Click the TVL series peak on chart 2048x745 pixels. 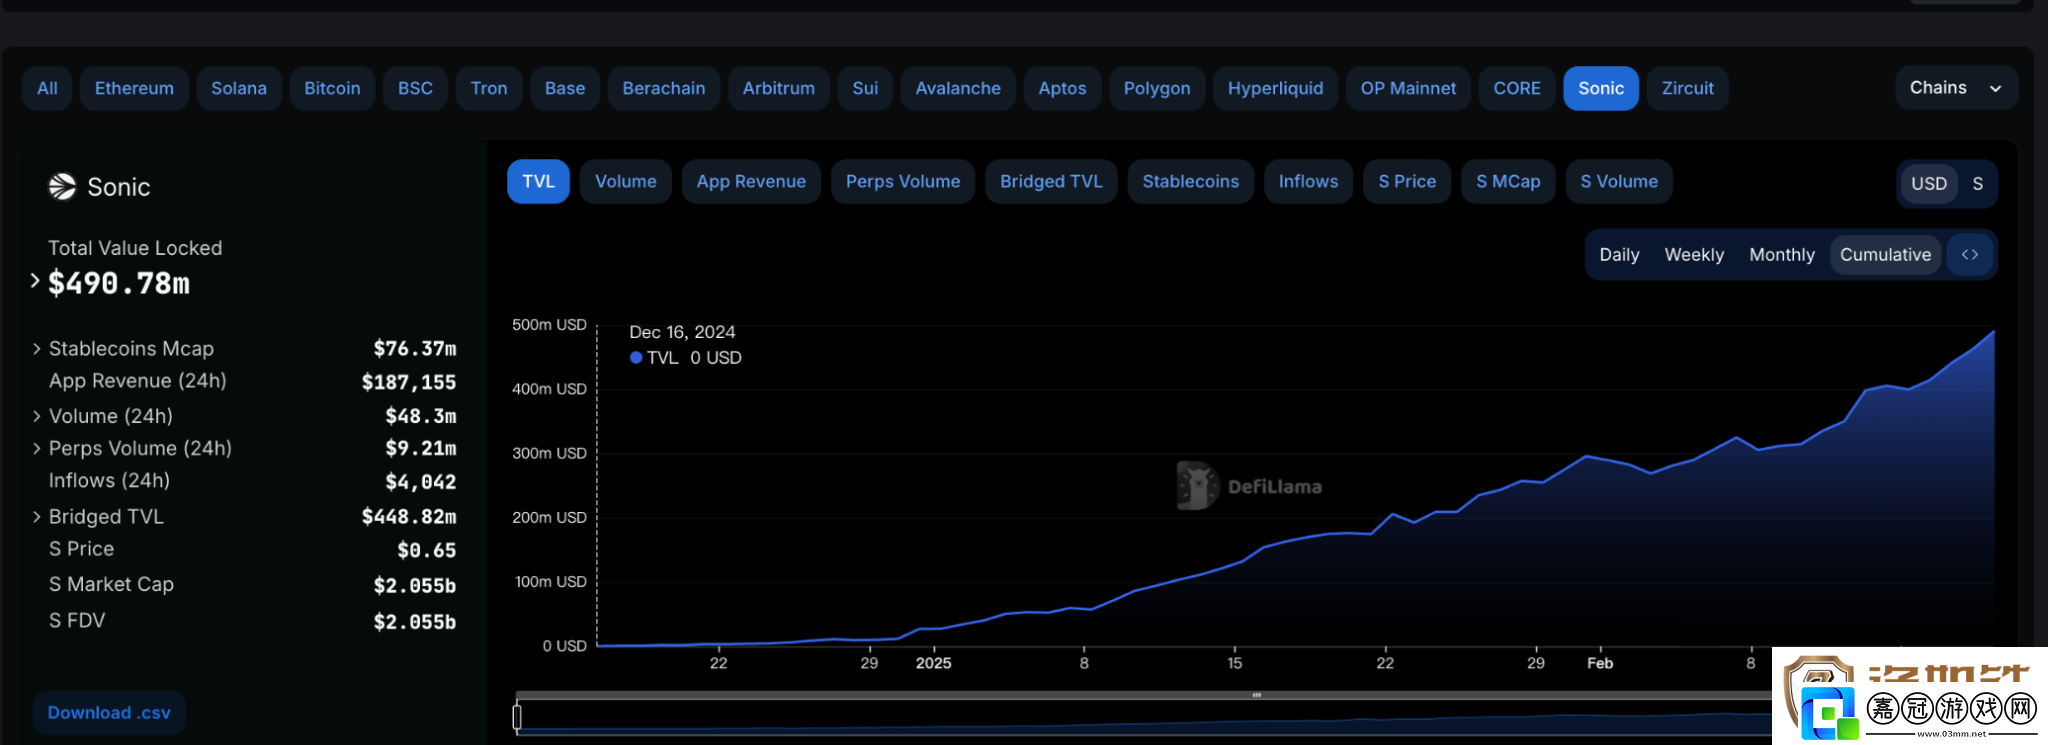1993,332
